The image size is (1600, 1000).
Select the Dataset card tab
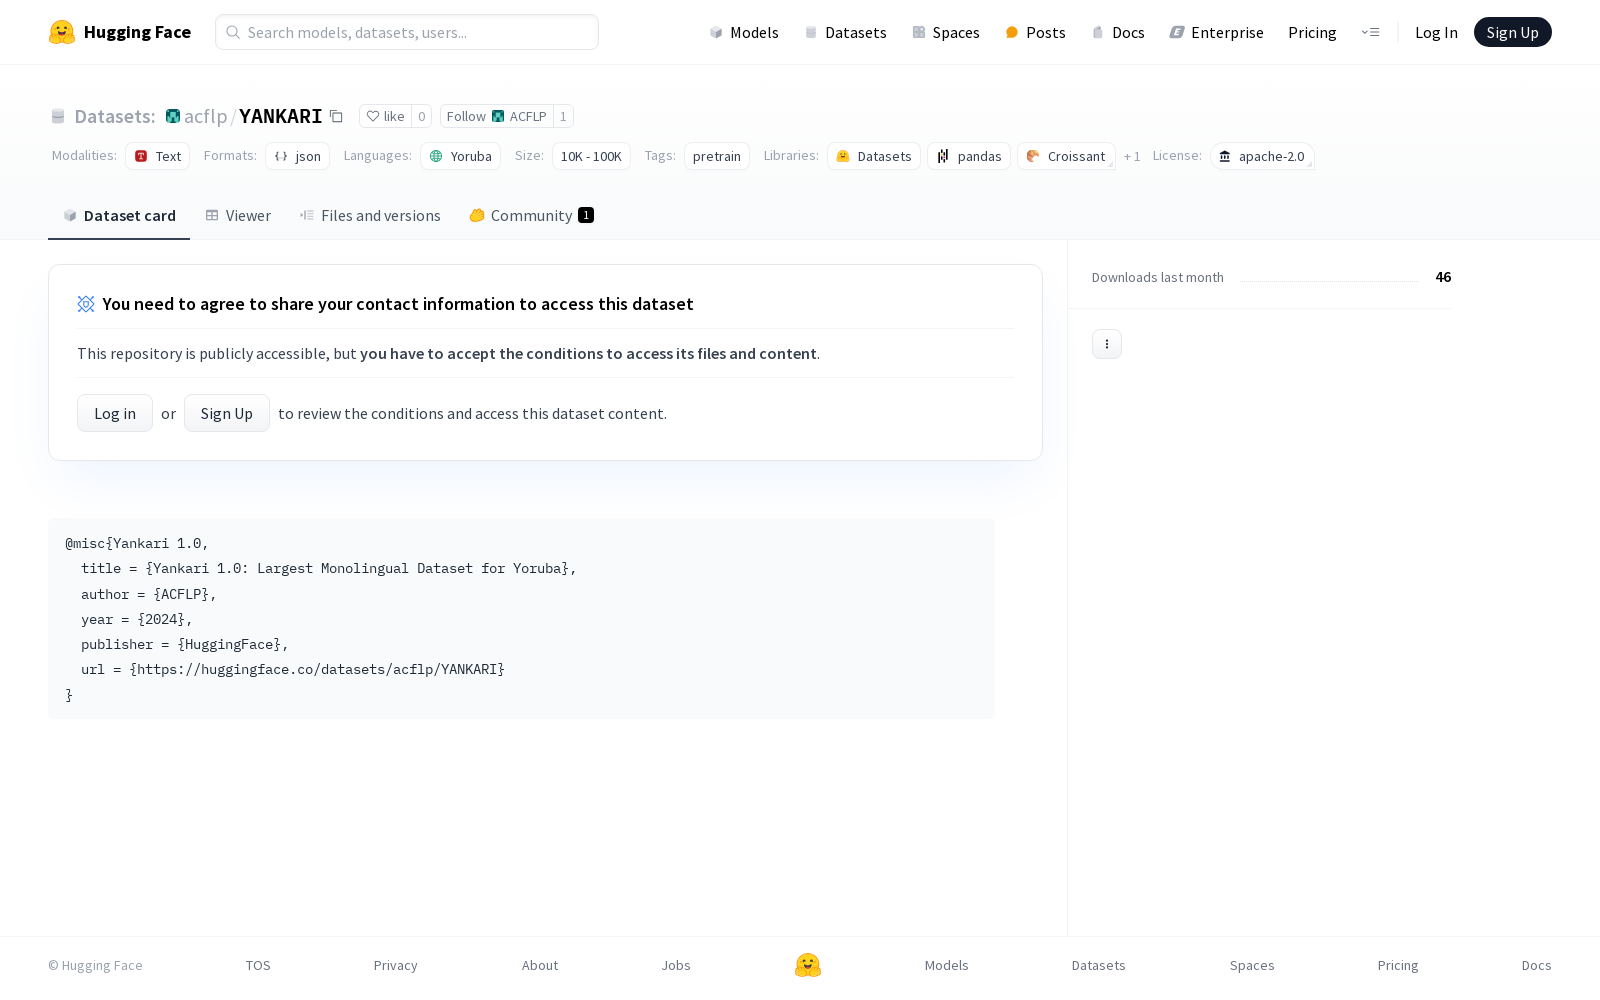click(x=119, y=215)
